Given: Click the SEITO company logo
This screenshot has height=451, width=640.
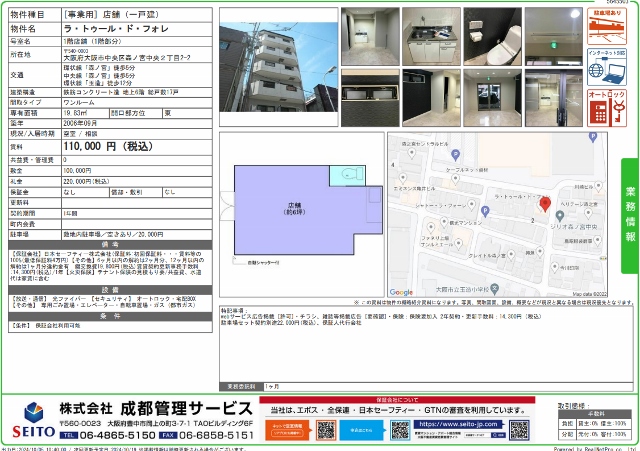Looking at the screenshot, I should (x=33, y=420).
